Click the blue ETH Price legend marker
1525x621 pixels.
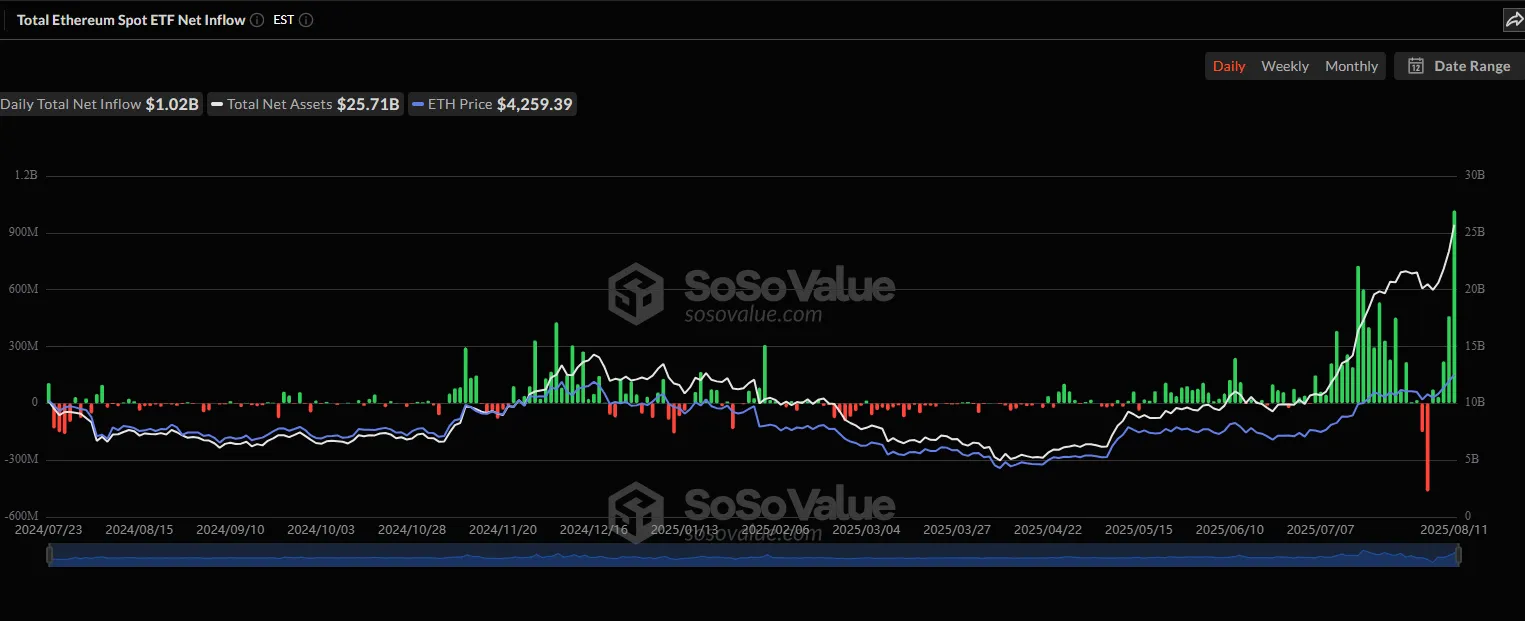click(x=418, y=104)
